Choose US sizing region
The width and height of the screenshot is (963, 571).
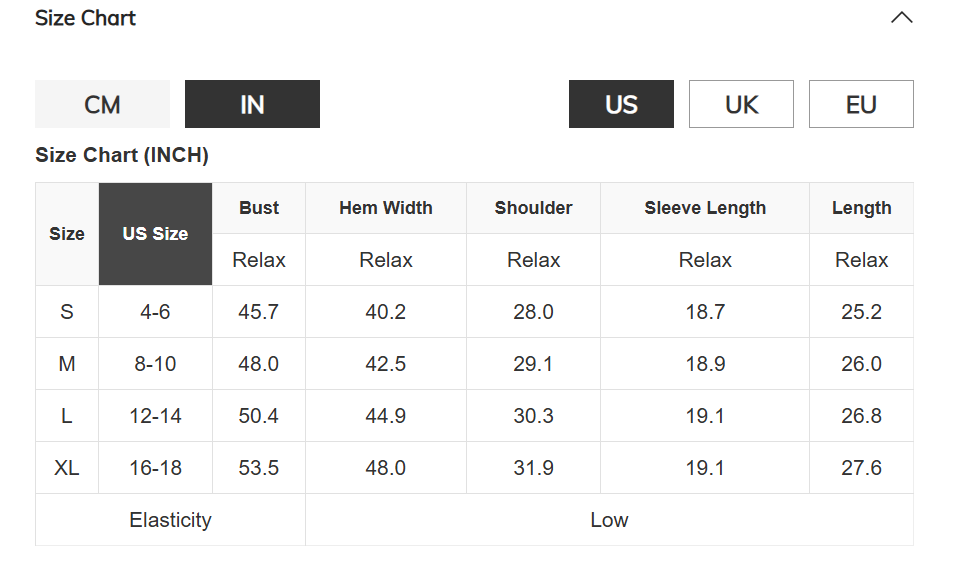(x=621, y=104)
